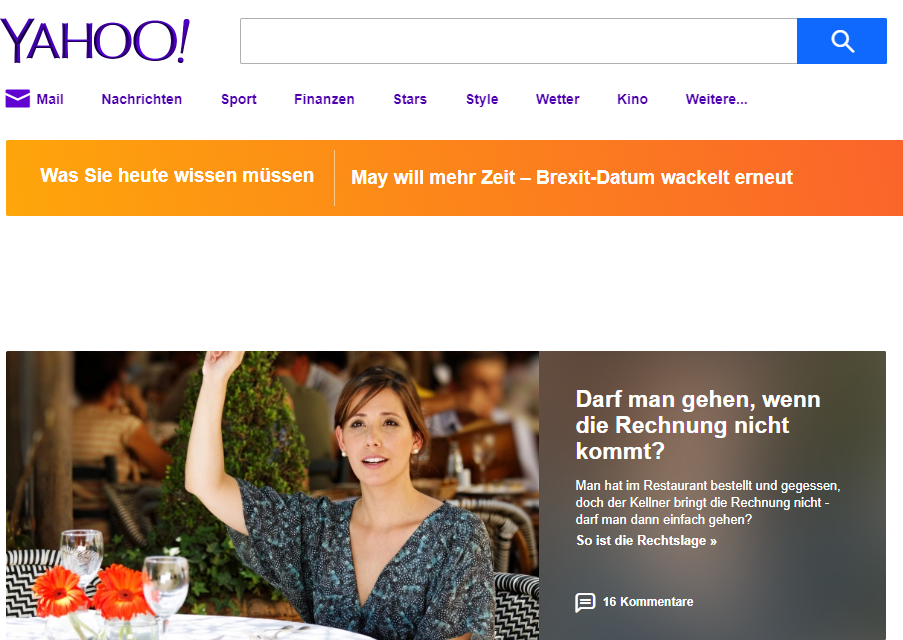Open the '16 Kommentare' link
Screen dimensions: 903x640
pyautogui.click(x=648, y=602)
